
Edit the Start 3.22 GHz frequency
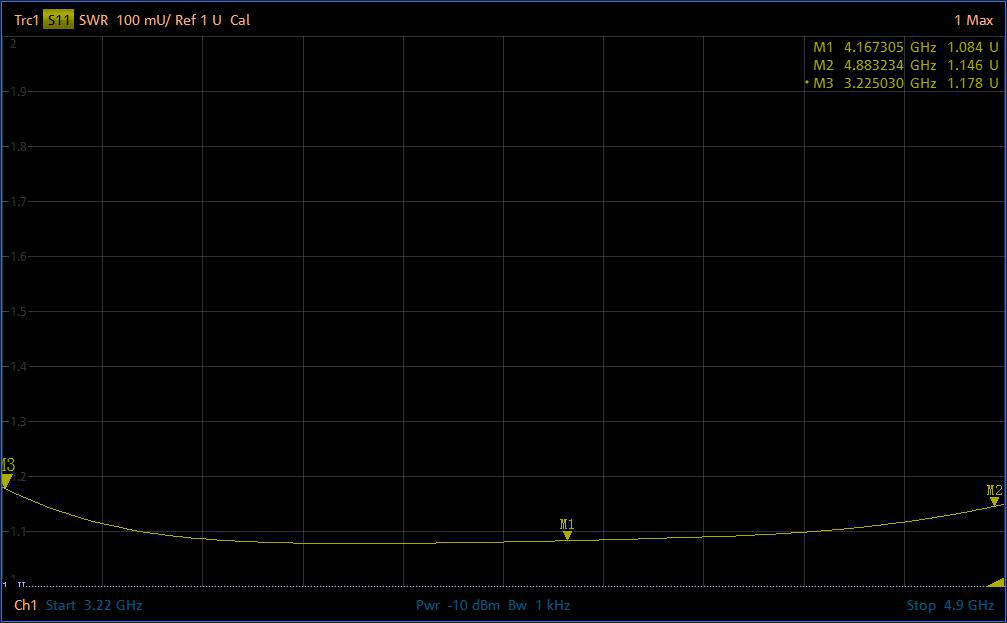pyautogui.click(x=94, y=605)
